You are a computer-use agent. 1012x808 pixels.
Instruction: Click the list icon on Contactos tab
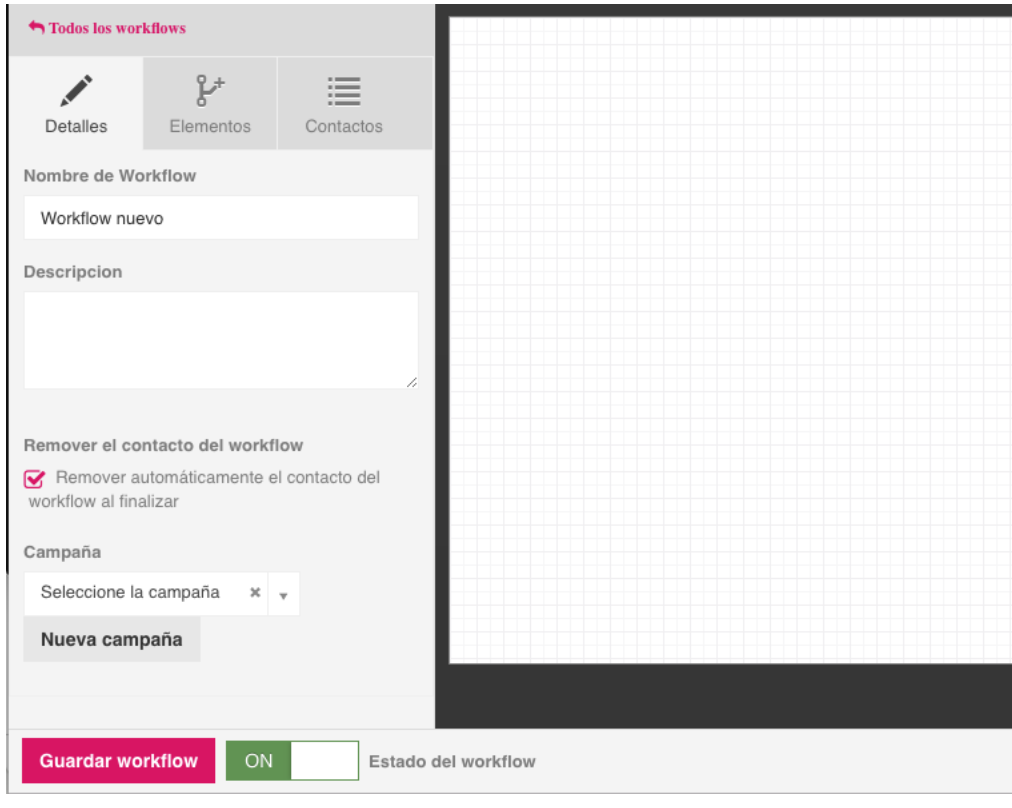(x=344, y=91)
